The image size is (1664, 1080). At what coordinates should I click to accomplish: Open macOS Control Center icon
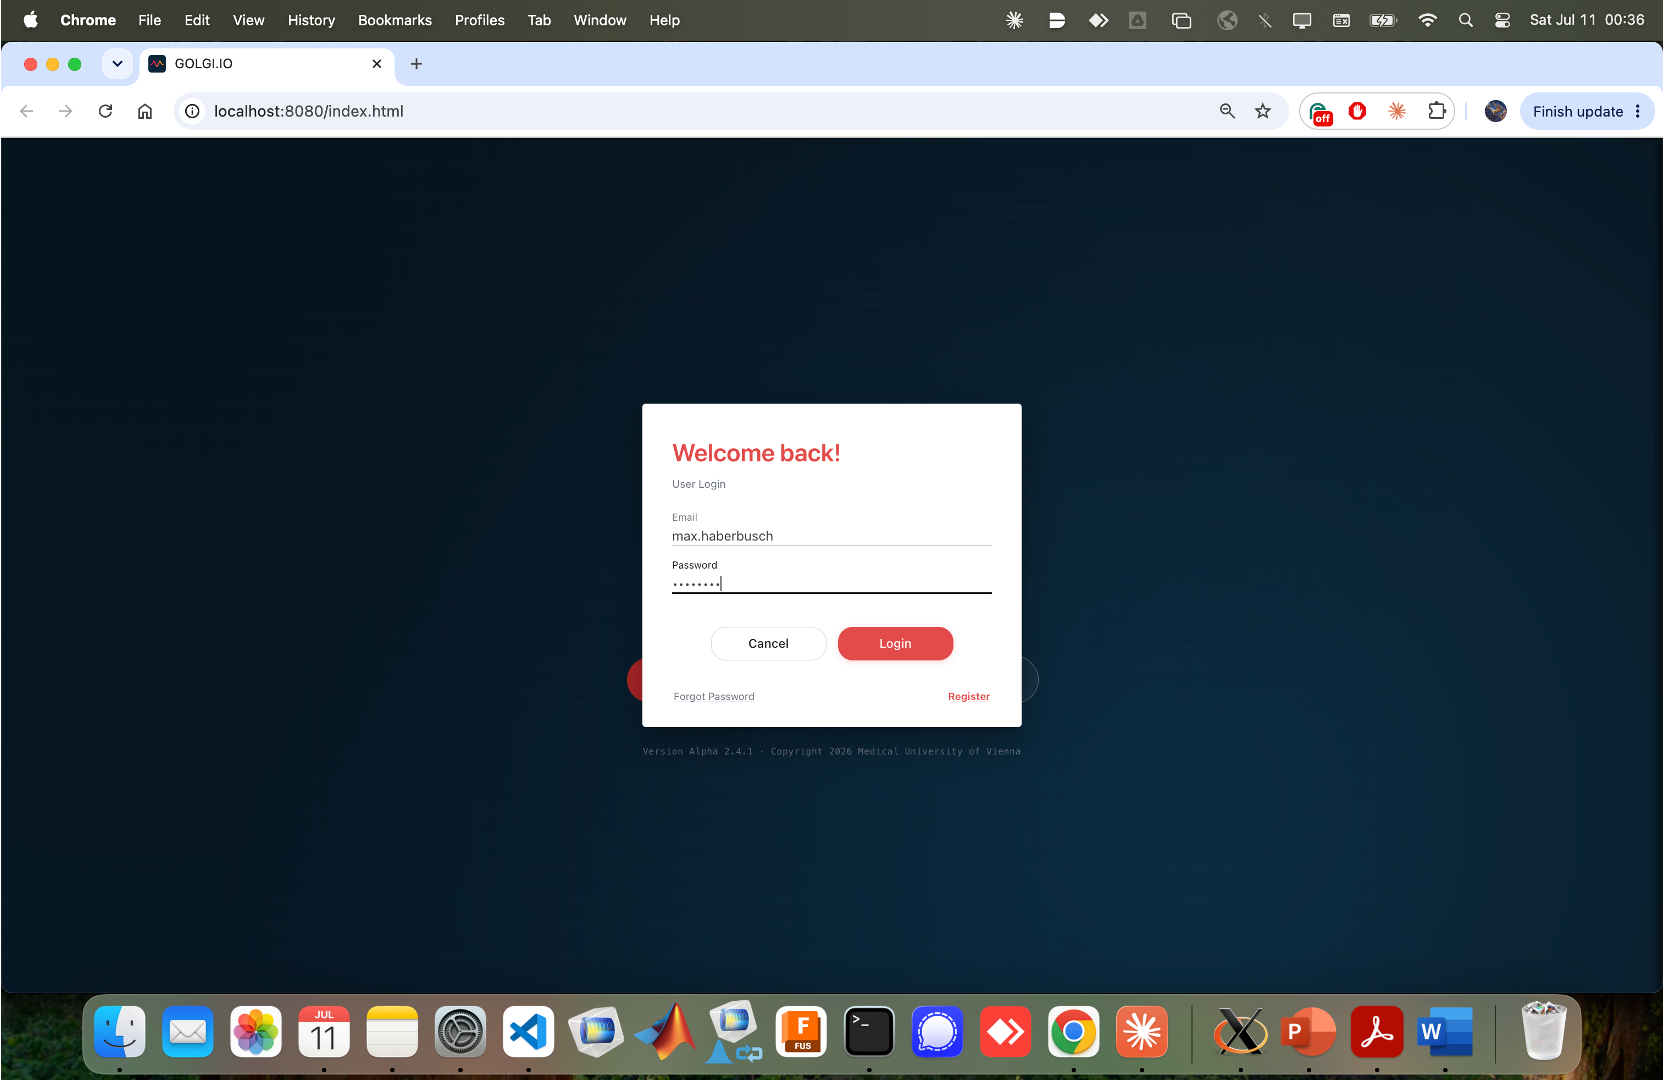[1502, 20]
